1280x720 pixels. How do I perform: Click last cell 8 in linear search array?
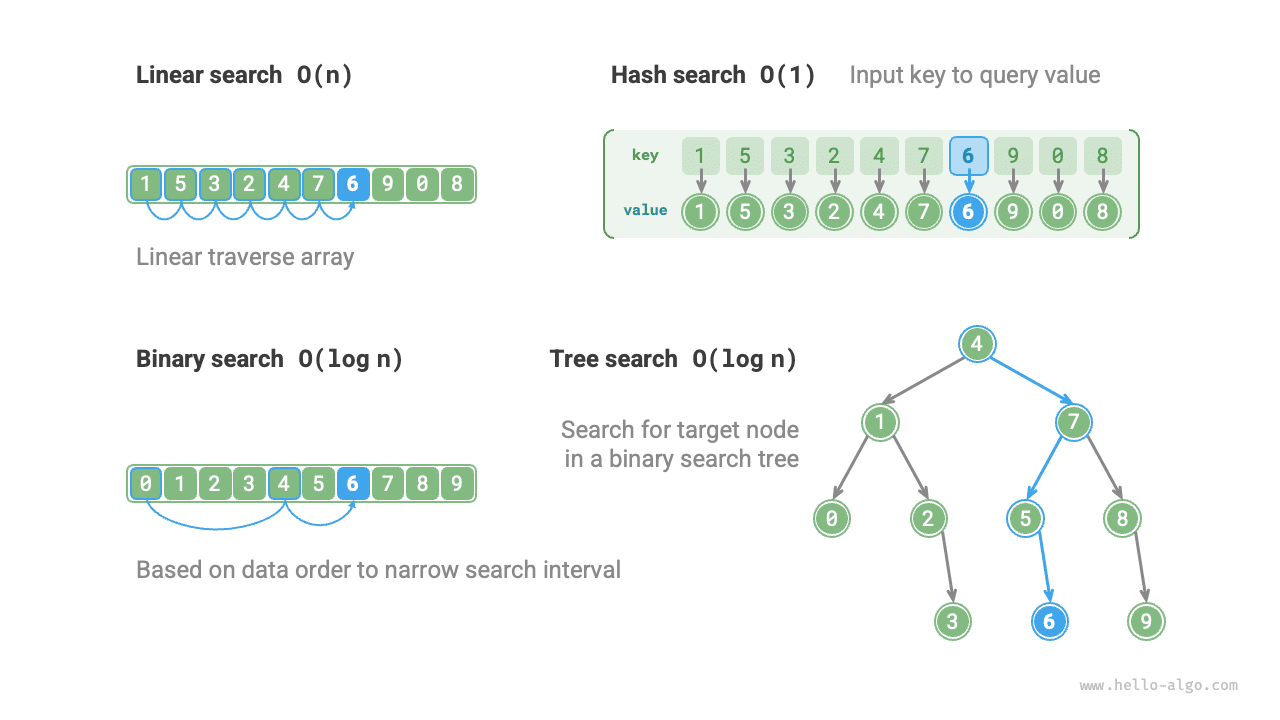click(x=456, y=184)
